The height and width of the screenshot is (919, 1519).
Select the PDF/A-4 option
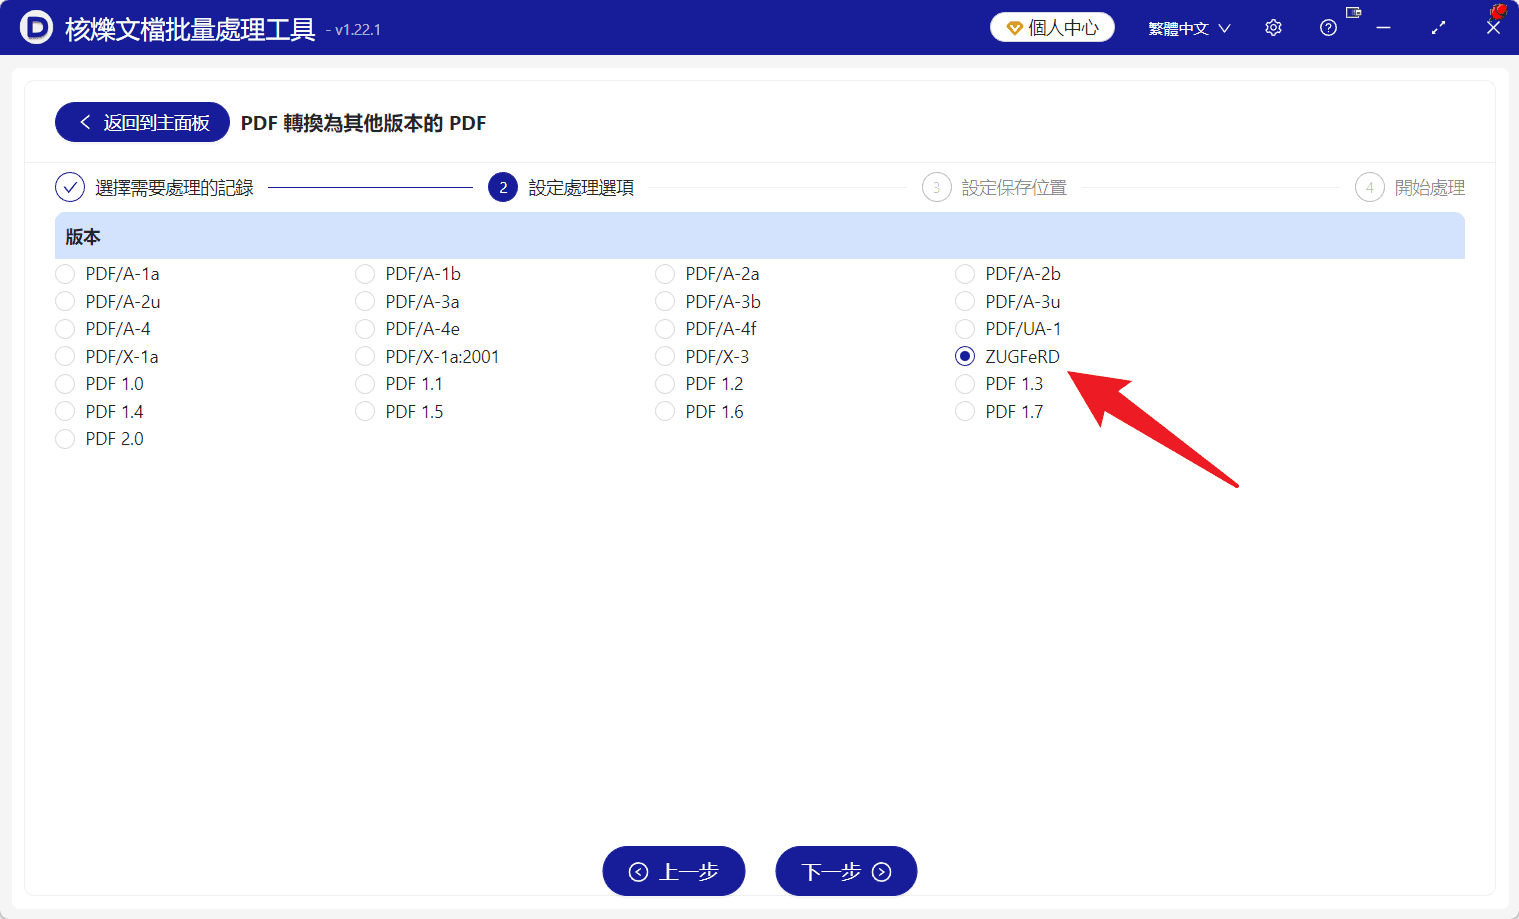coord(65,329)
